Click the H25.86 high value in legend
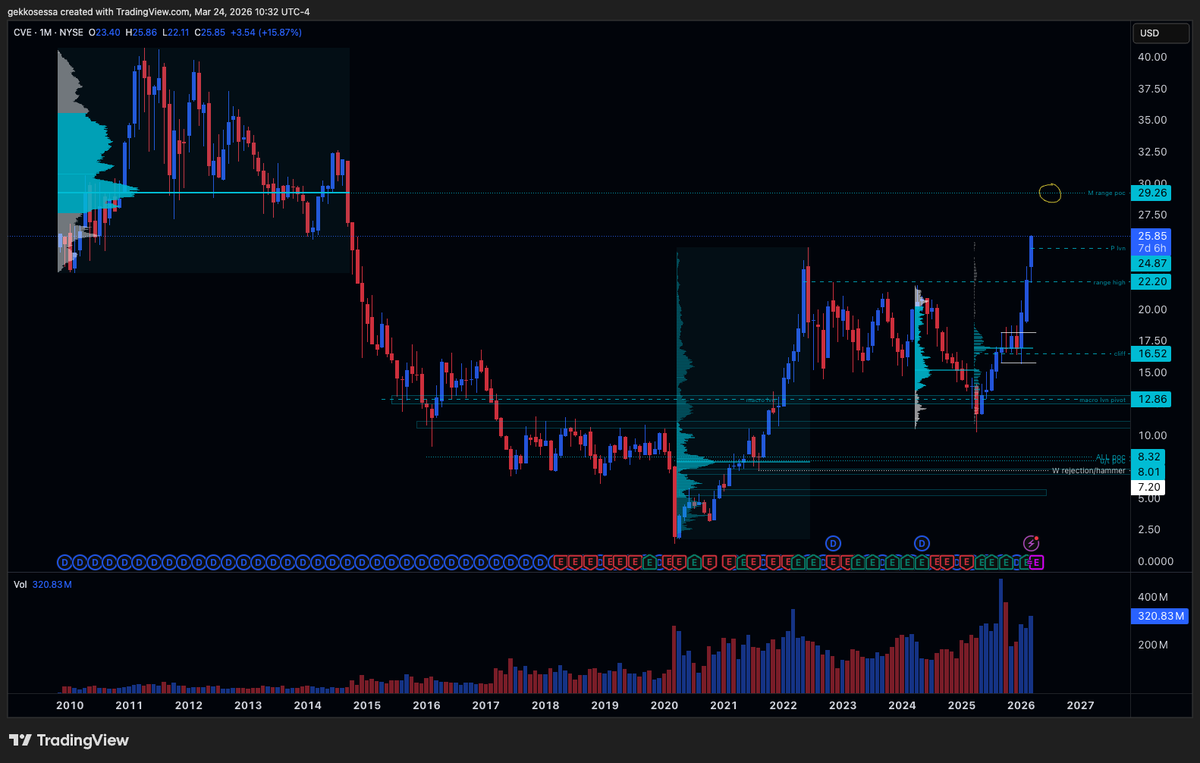The height and width of the screenshot is (763, 1200). pyautogui.click(x=140, y=33)
